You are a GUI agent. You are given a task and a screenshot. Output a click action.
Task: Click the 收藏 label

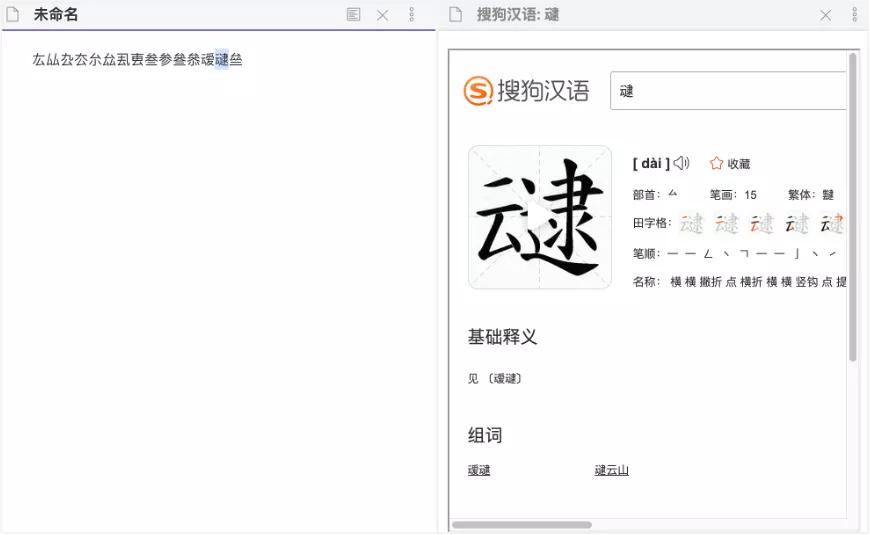click(739, 164)
